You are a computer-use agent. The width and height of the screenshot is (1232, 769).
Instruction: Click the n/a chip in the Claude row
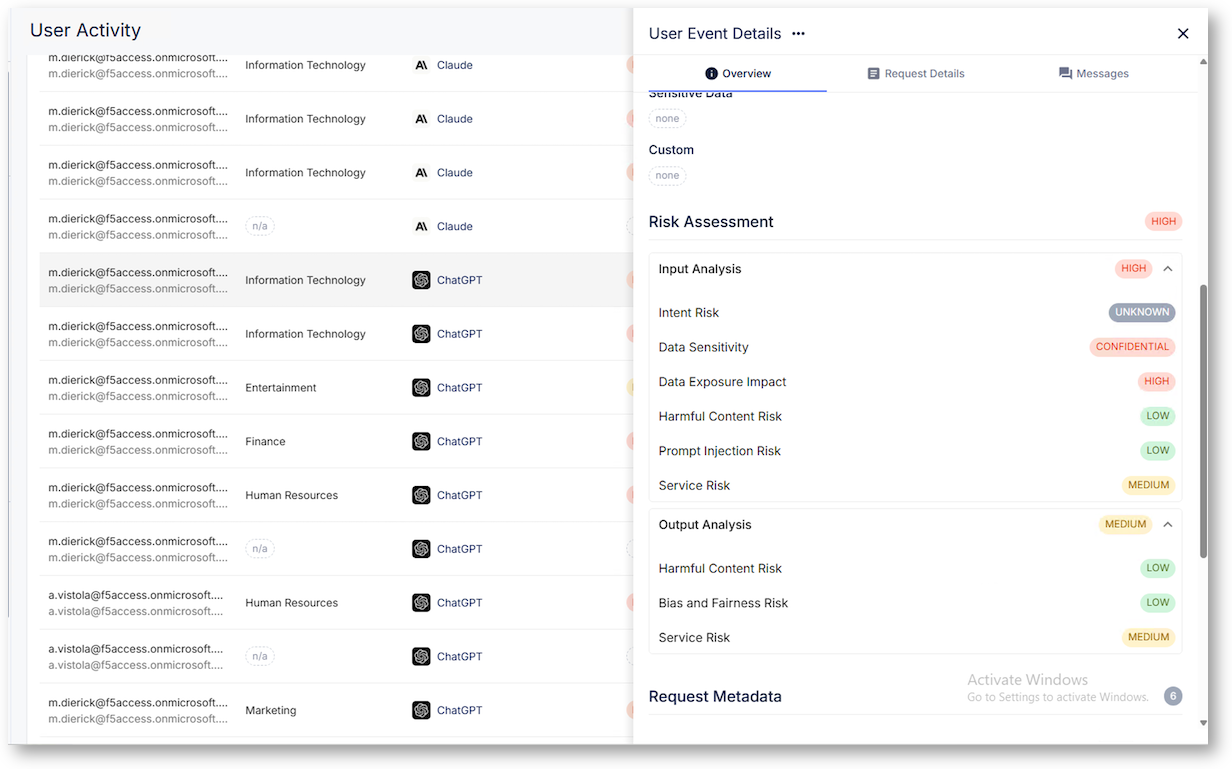260,227
